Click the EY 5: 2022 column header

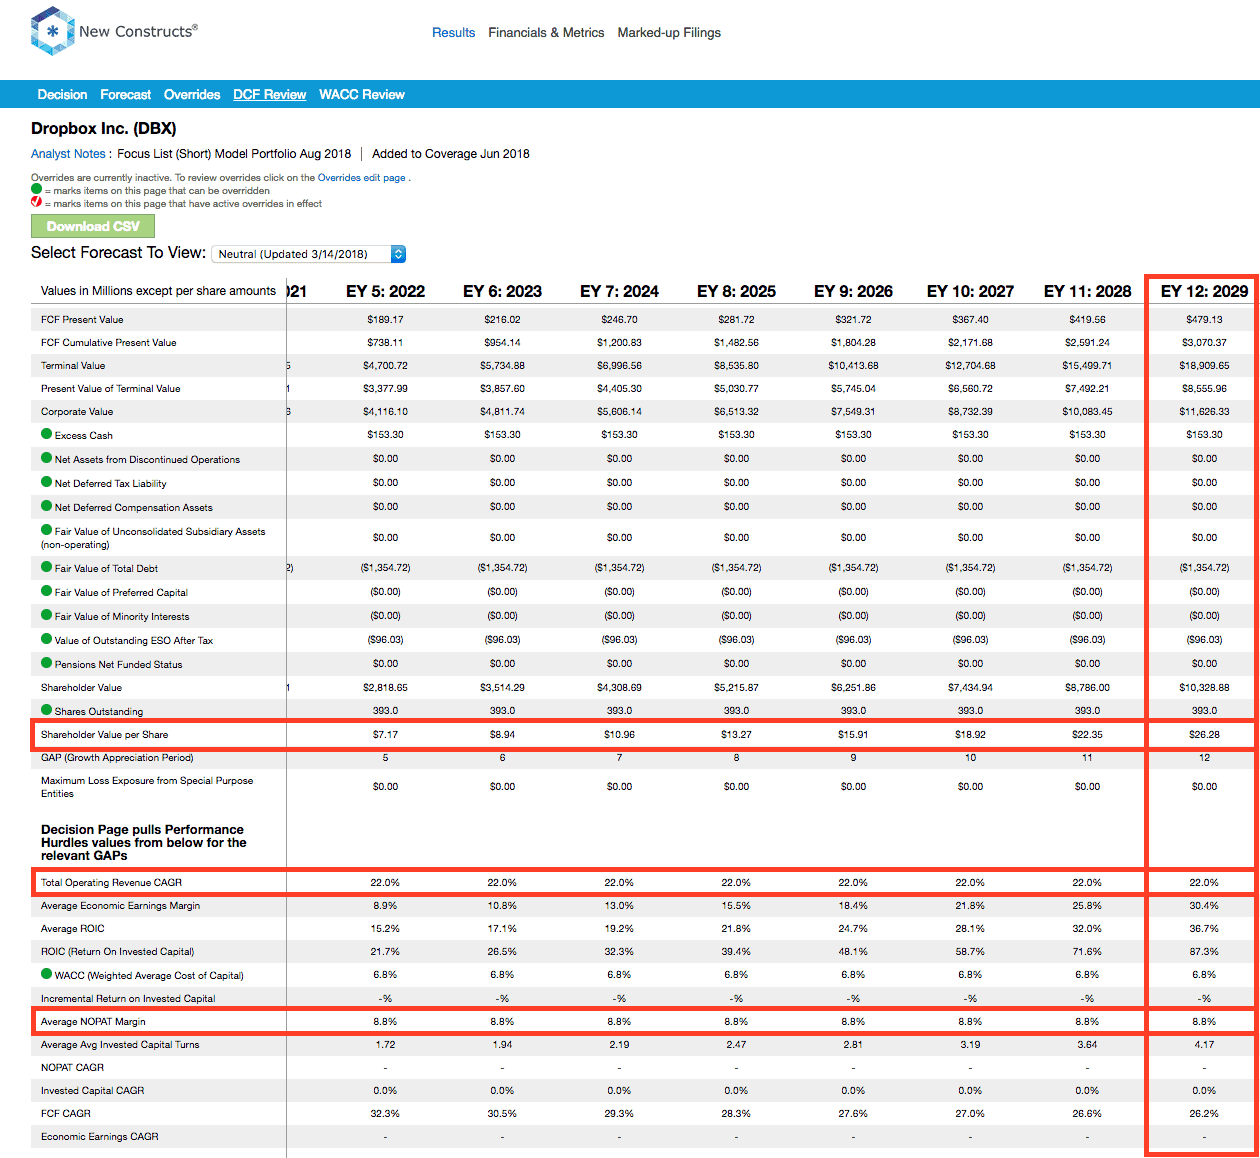(x=385, y=291)
